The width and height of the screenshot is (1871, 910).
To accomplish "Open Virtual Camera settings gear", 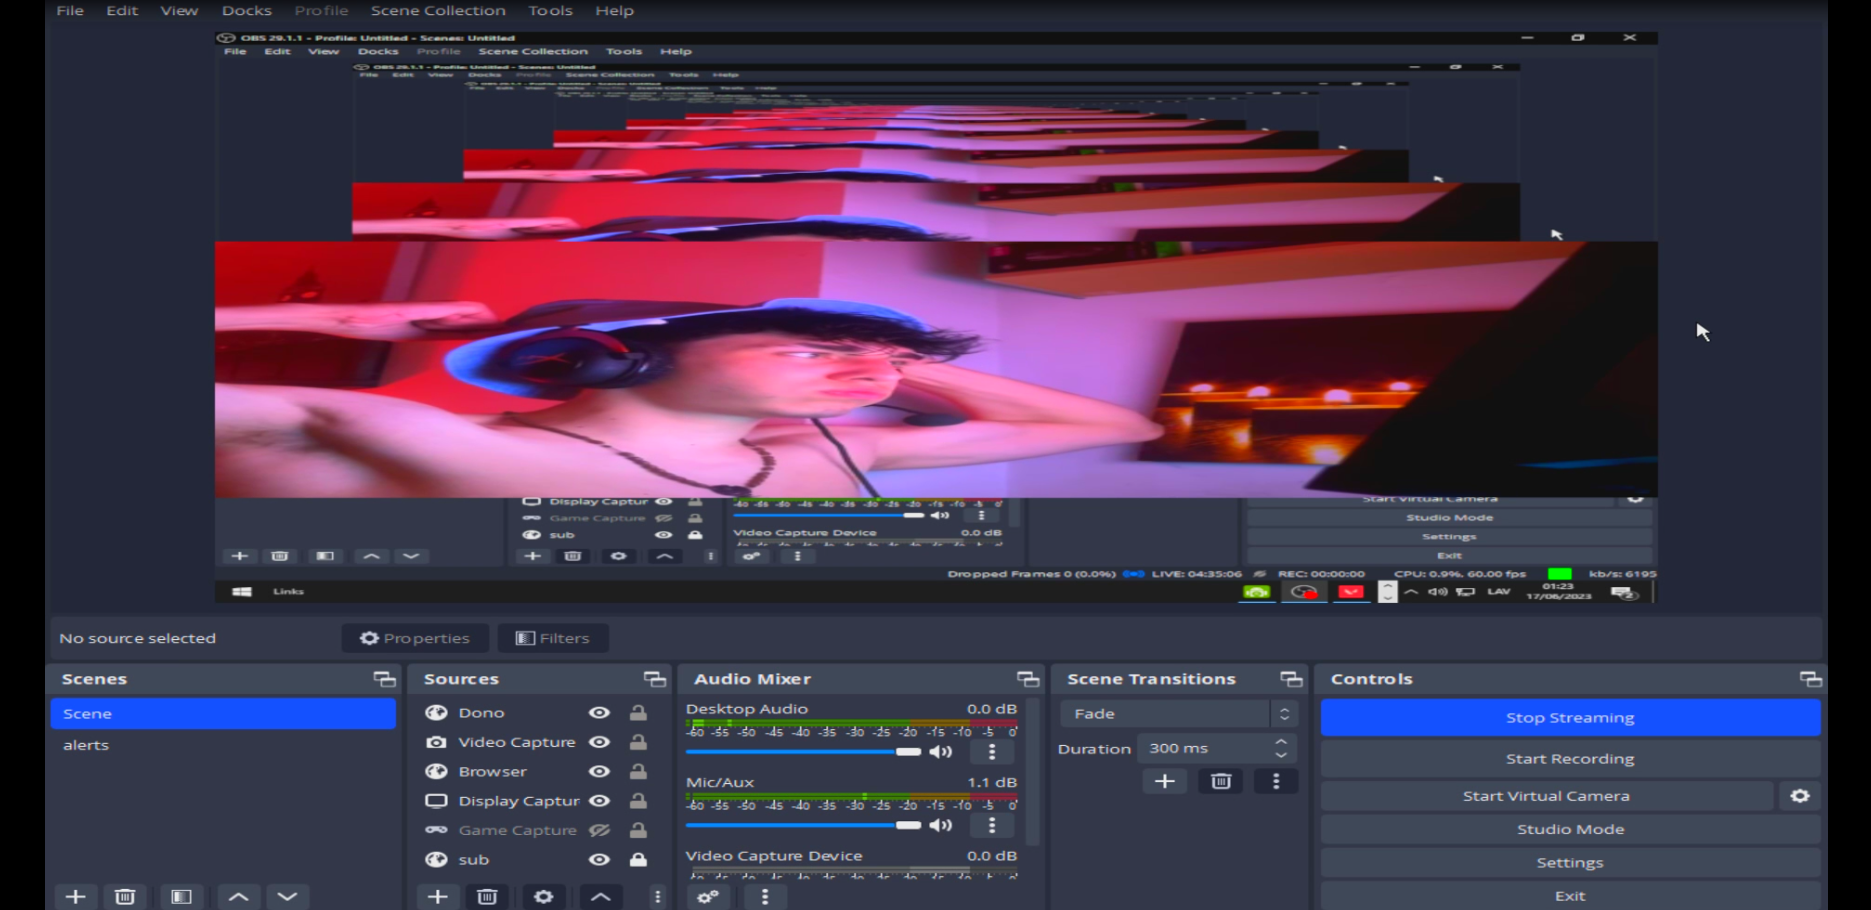I will tap(1799, 796).
